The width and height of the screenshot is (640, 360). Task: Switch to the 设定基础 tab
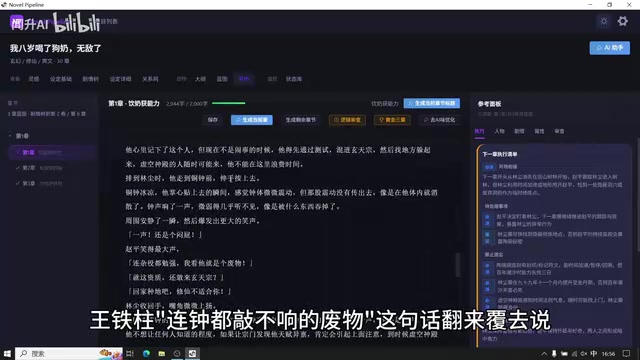tap(61, 79)
